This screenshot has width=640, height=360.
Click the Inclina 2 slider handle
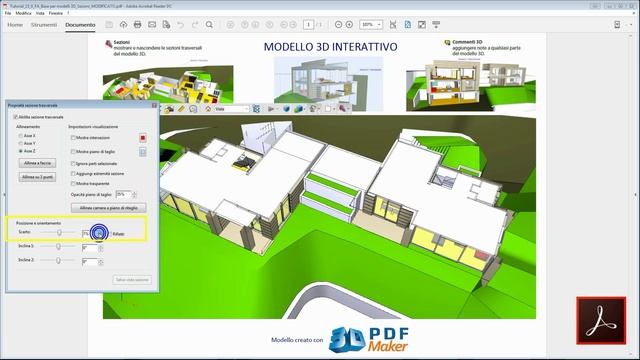(x=58, y=260)
